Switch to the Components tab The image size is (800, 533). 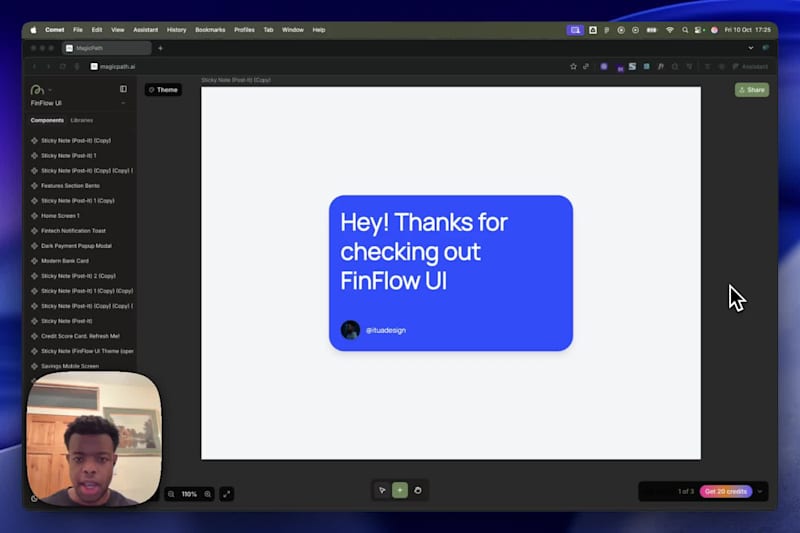(x=47, y=120)
